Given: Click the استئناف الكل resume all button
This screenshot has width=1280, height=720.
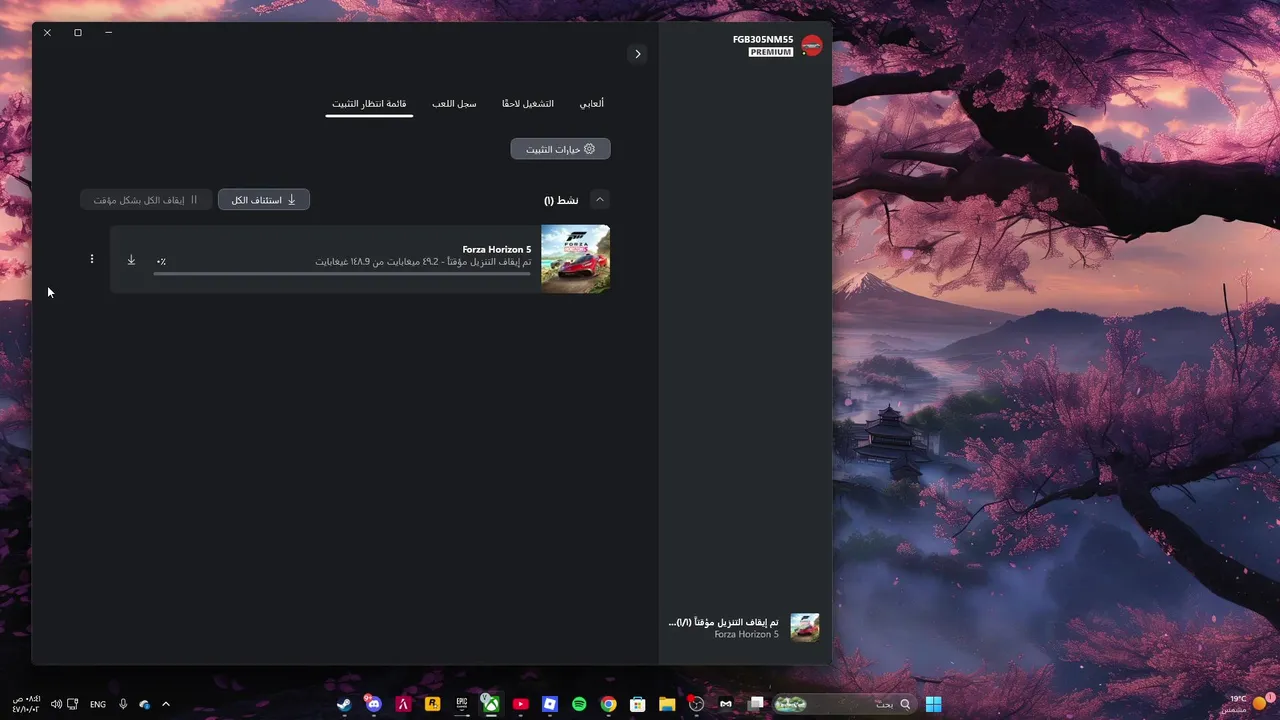Looking at the screenshot, I should (264, 200).
